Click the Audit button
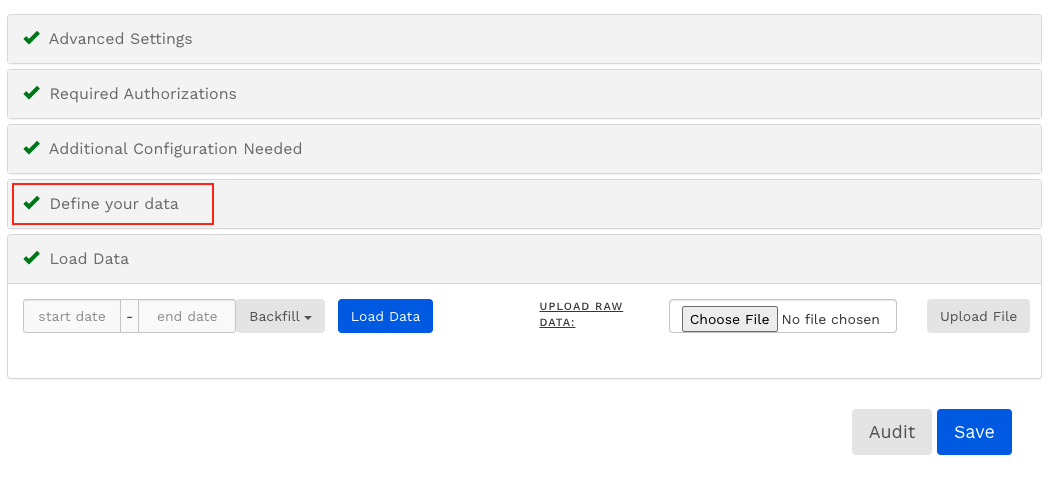This screenshot has height=488, width=1050. click(x=891, y=432)
